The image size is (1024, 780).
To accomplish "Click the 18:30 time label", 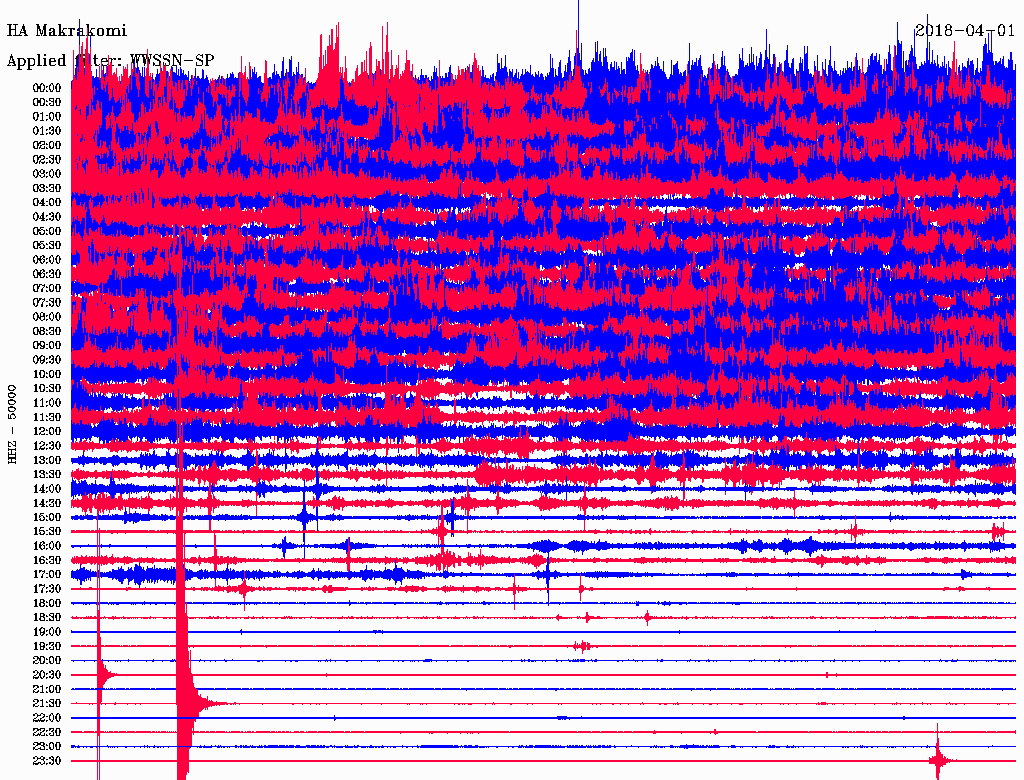I will (47, 618).
